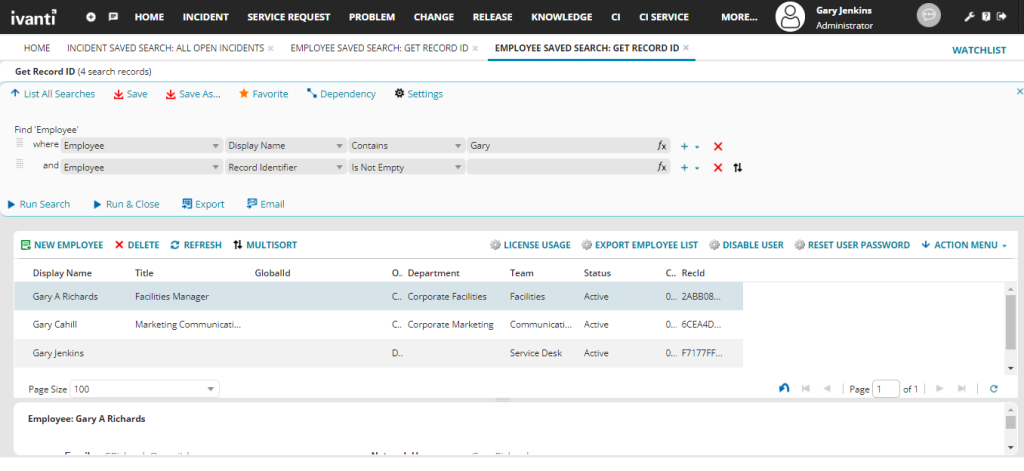The image size is (1024, 471).
Task: Mark search as Favorite
Action: [x=264, y=94]
